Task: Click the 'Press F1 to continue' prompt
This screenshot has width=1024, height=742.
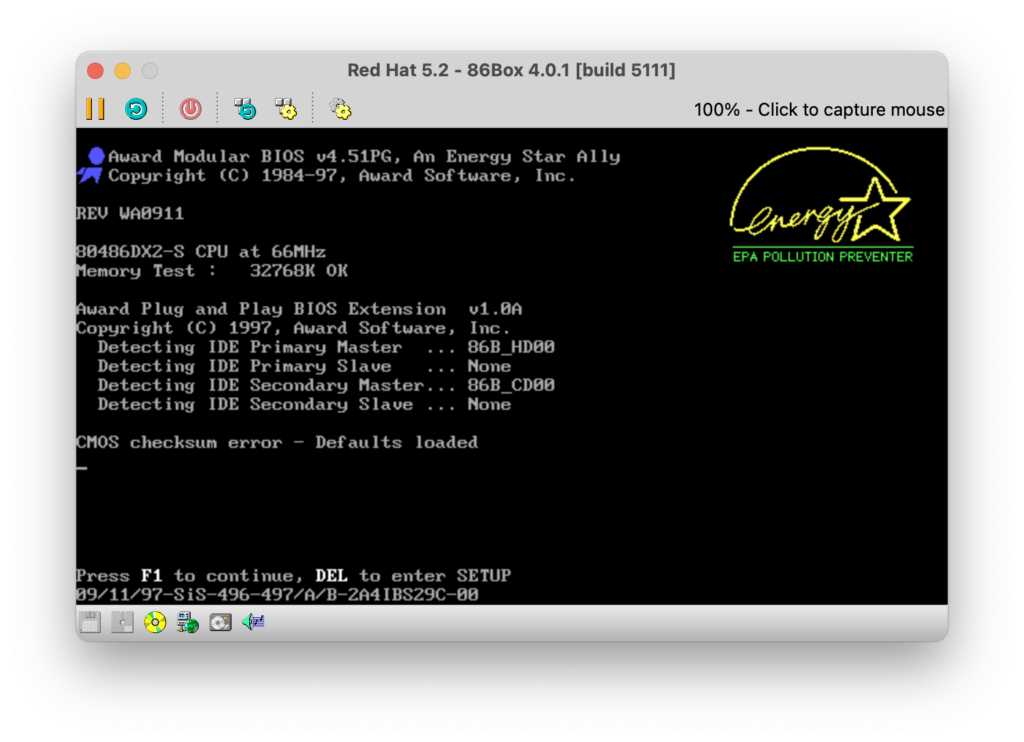Action: click(x=293, y=575)
